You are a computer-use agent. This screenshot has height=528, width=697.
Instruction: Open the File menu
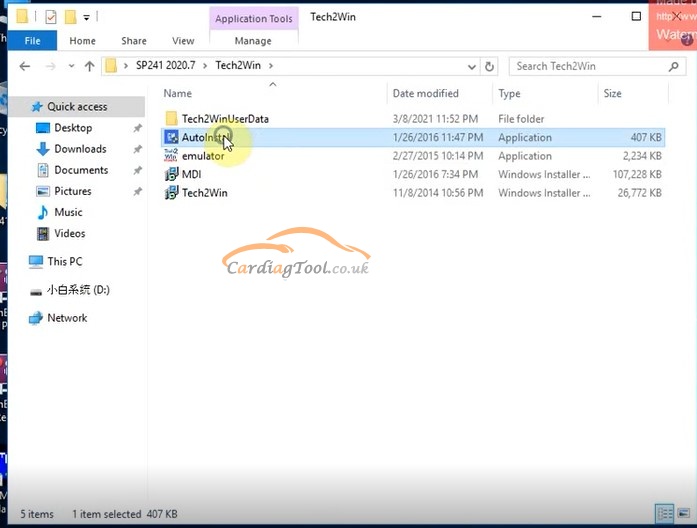(x=32, y=41)
